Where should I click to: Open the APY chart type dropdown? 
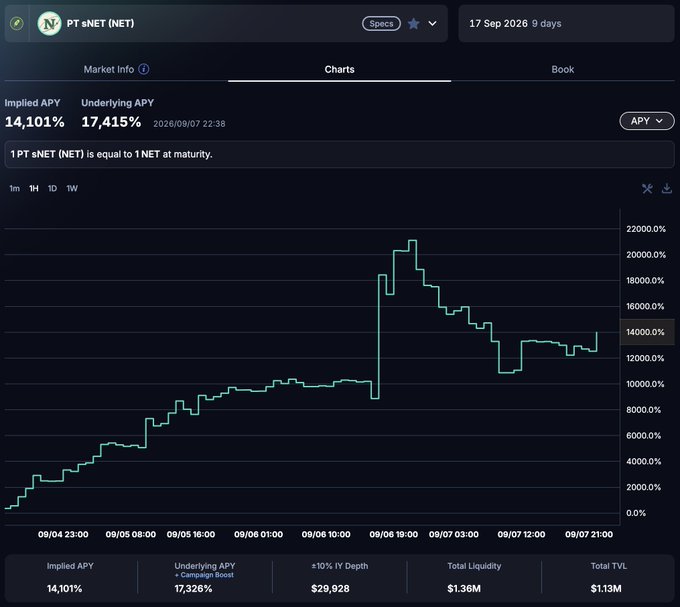pos(647,121)
